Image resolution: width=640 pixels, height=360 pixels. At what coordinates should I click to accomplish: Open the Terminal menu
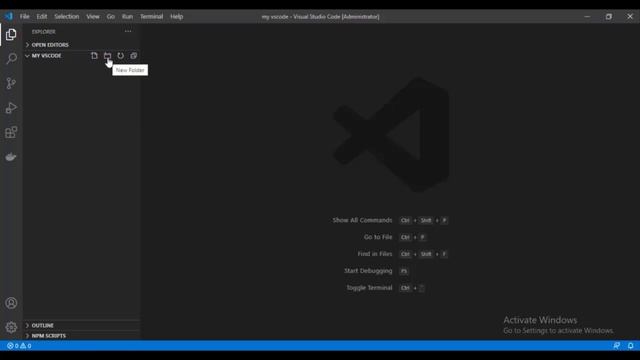[x=151, y=16]
